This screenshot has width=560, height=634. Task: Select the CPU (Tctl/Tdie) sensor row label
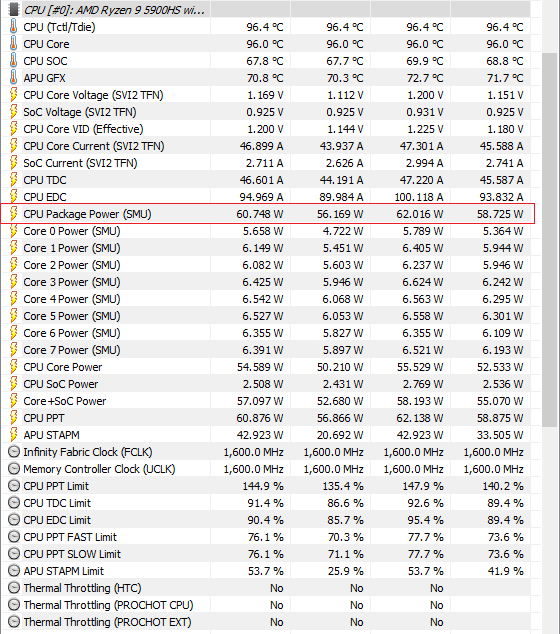(x=59, y=27)
